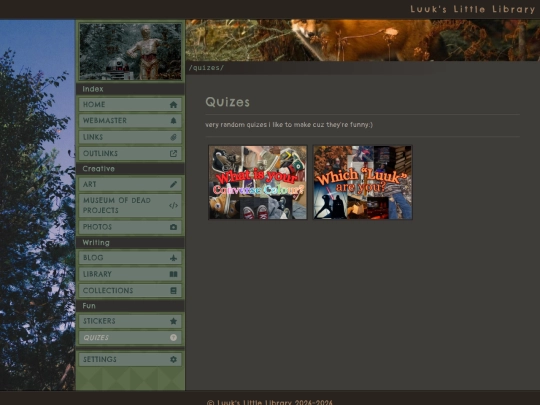Click the fox banner image

coord(363,40)
